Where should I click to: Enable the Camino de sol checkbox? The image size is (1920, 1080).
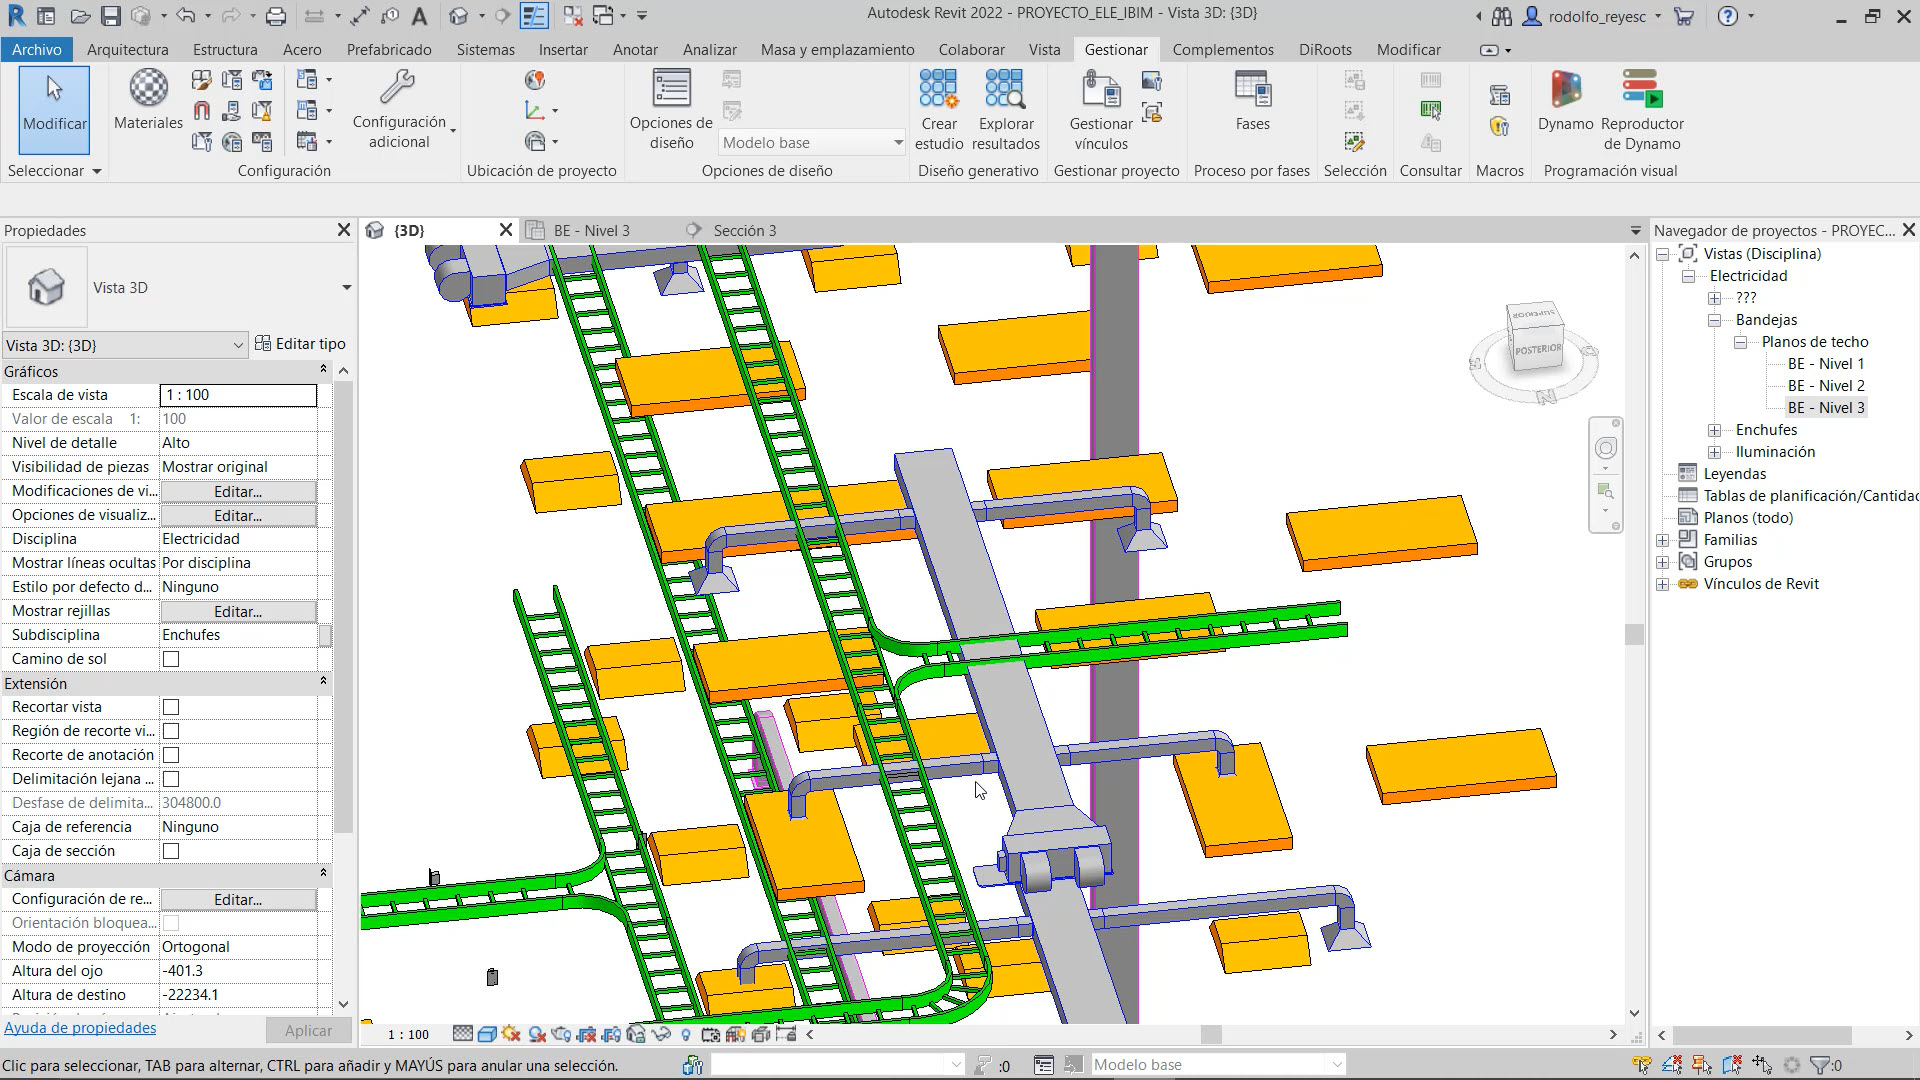pyautogui.click(x=170, y=658)
